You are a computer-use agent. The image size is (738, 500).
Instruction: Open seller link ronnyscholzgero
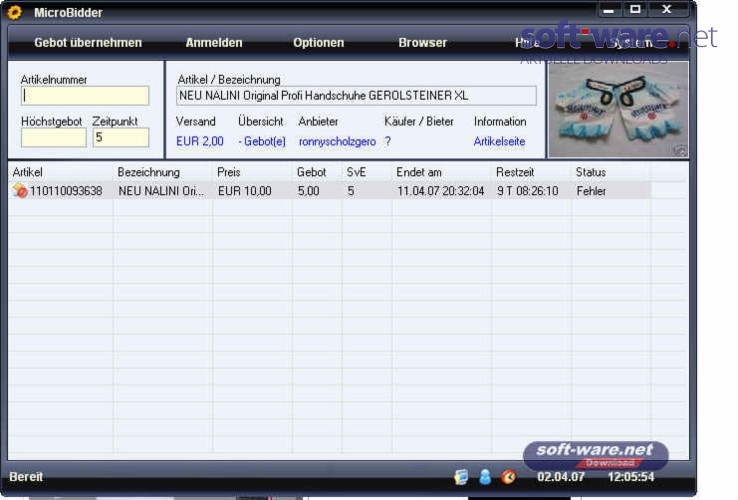click(337, 141)
